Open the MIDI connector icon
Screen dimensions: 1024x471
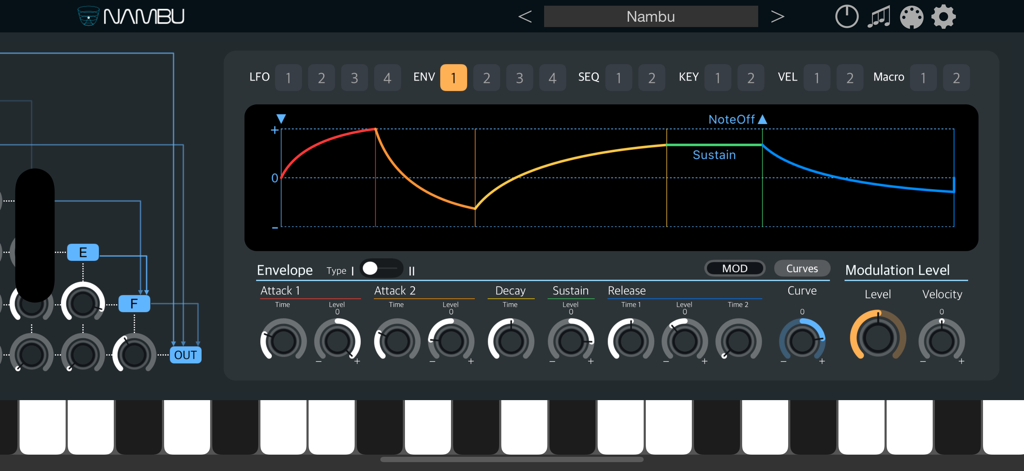click(911, 16)
